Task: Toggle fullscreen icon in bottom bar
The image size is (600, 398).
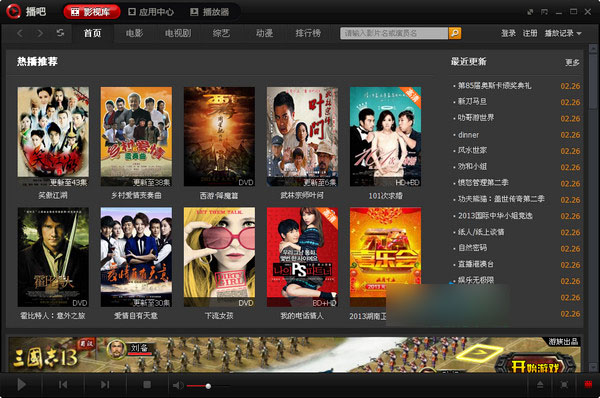Action: click(564, 385)
